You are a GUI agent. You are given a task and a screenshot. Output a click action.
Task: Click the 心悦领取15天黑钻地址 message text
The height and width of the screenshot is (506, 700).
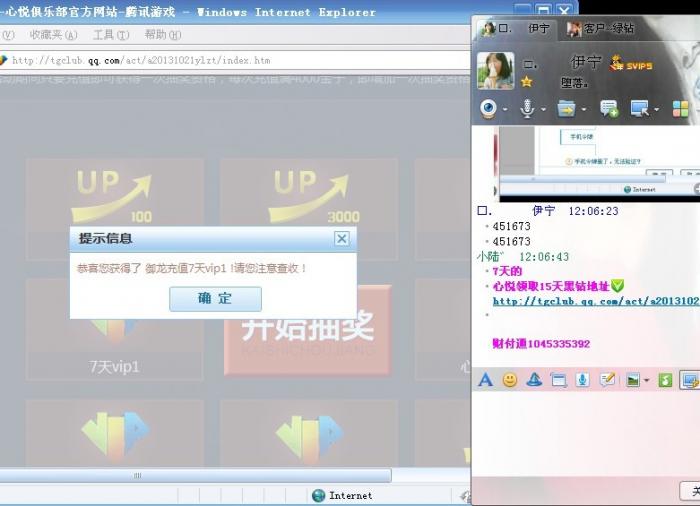pos(551,286)
